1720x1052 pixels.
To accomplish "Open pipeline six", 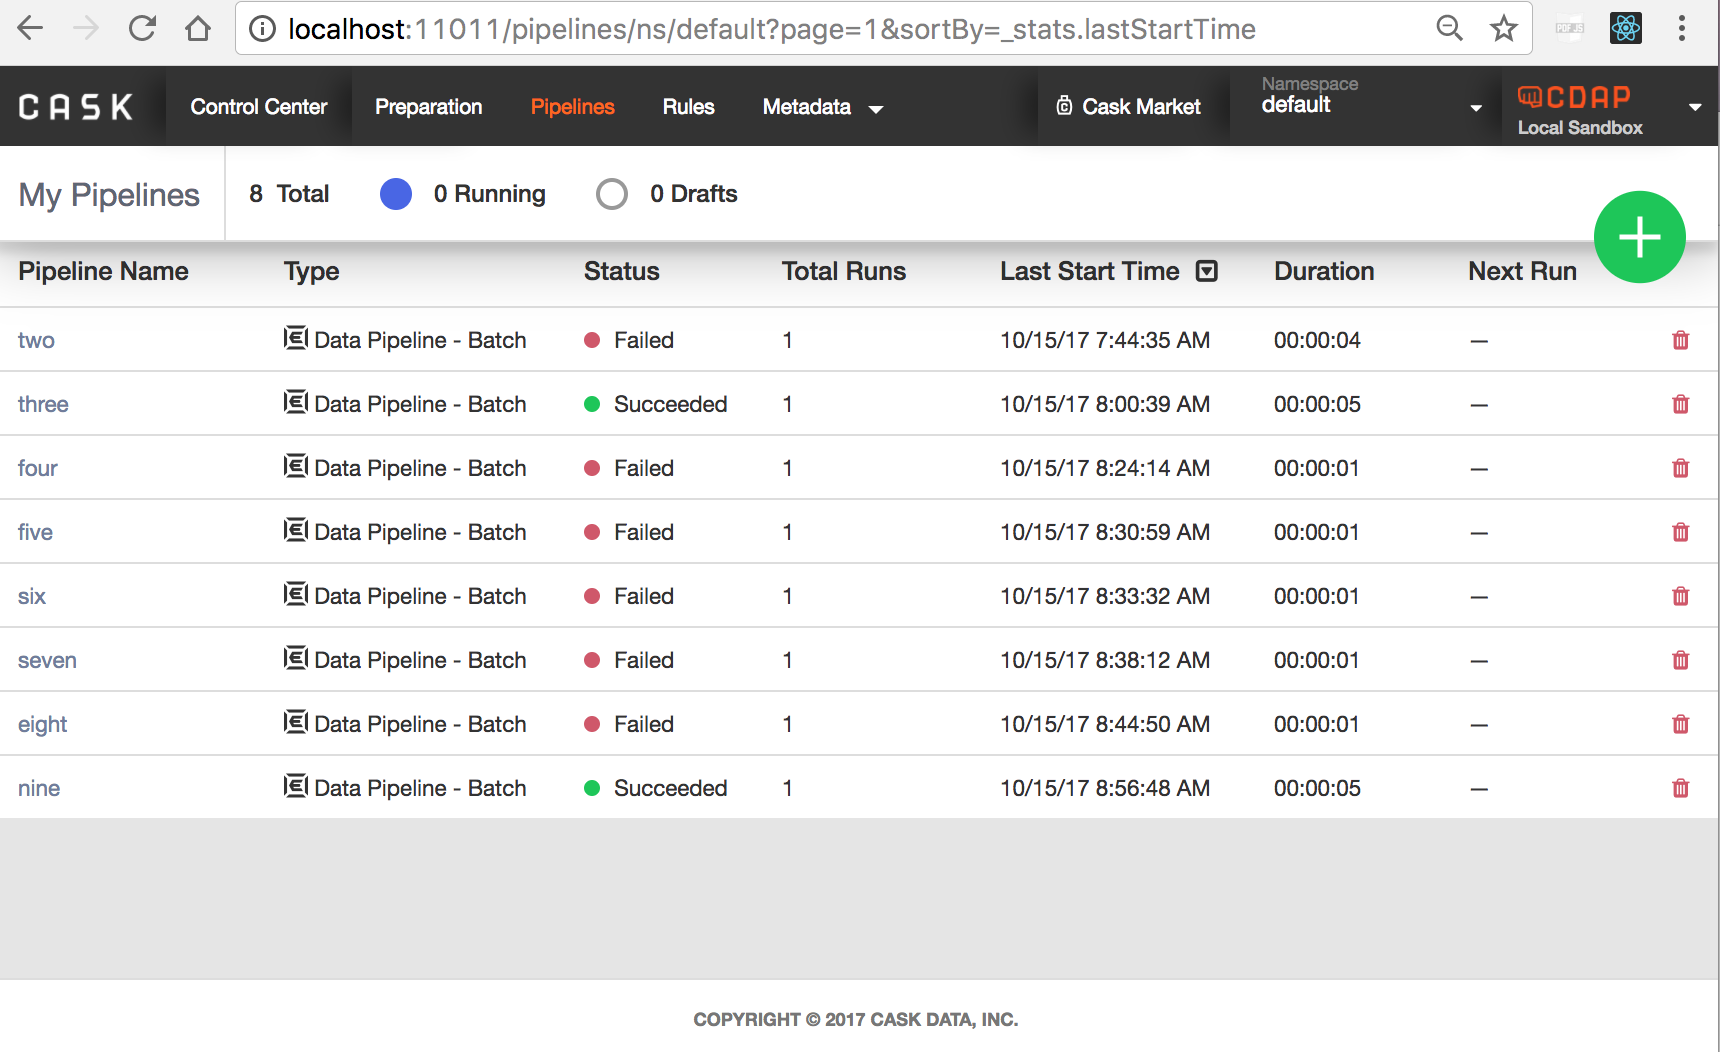I will coord(32,597).
